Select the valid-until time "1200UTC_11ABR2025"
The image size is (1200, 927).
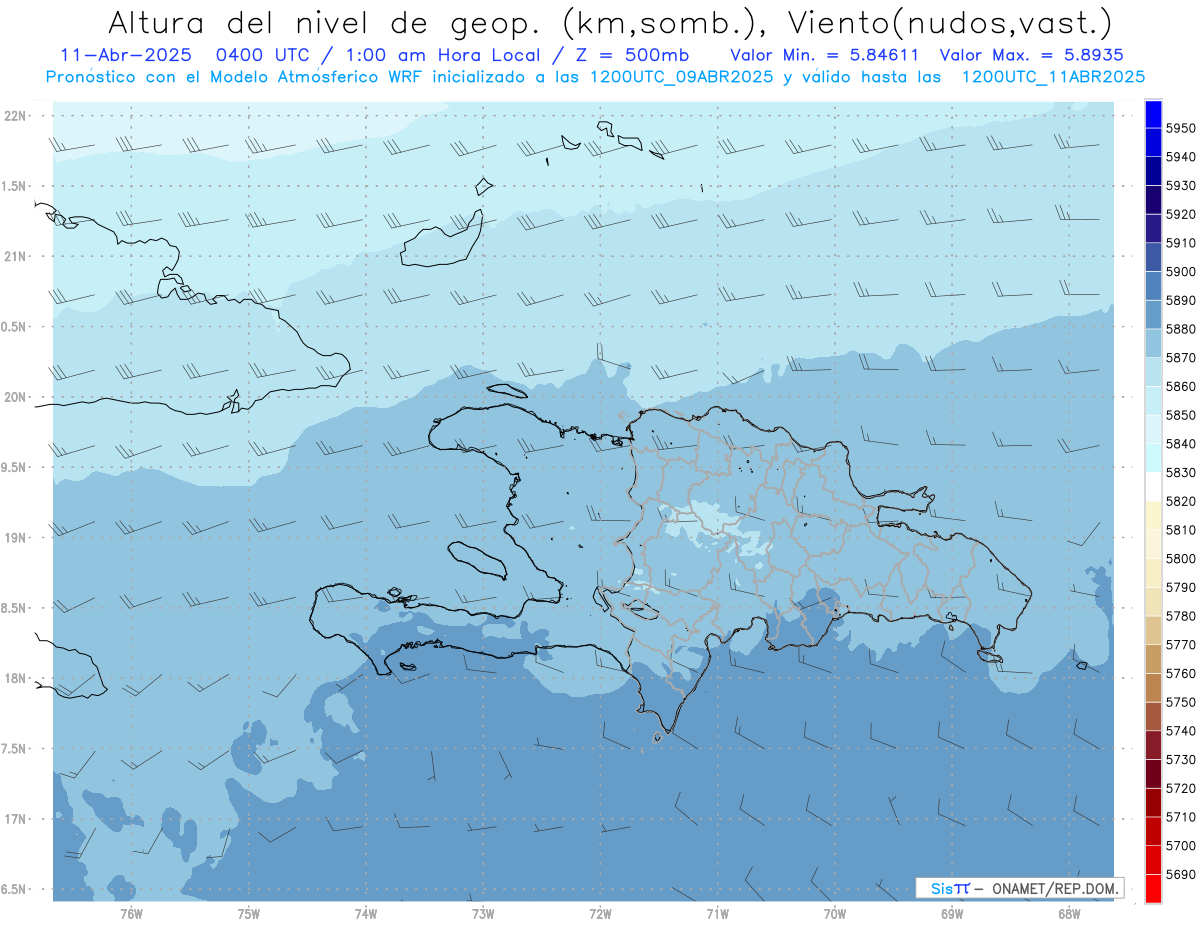pos(1053,77)
